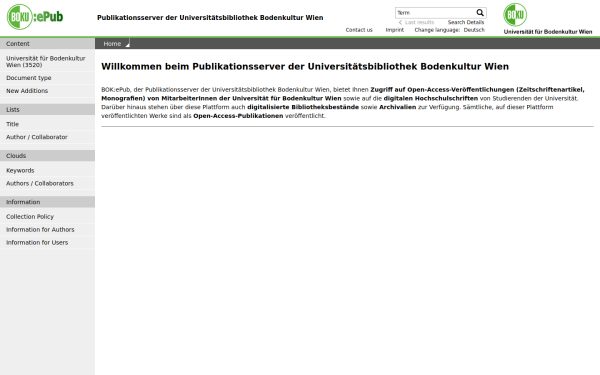Open Author / Collaborator list
The height and width of the screenshot is (375, 600).
point(37,137)
